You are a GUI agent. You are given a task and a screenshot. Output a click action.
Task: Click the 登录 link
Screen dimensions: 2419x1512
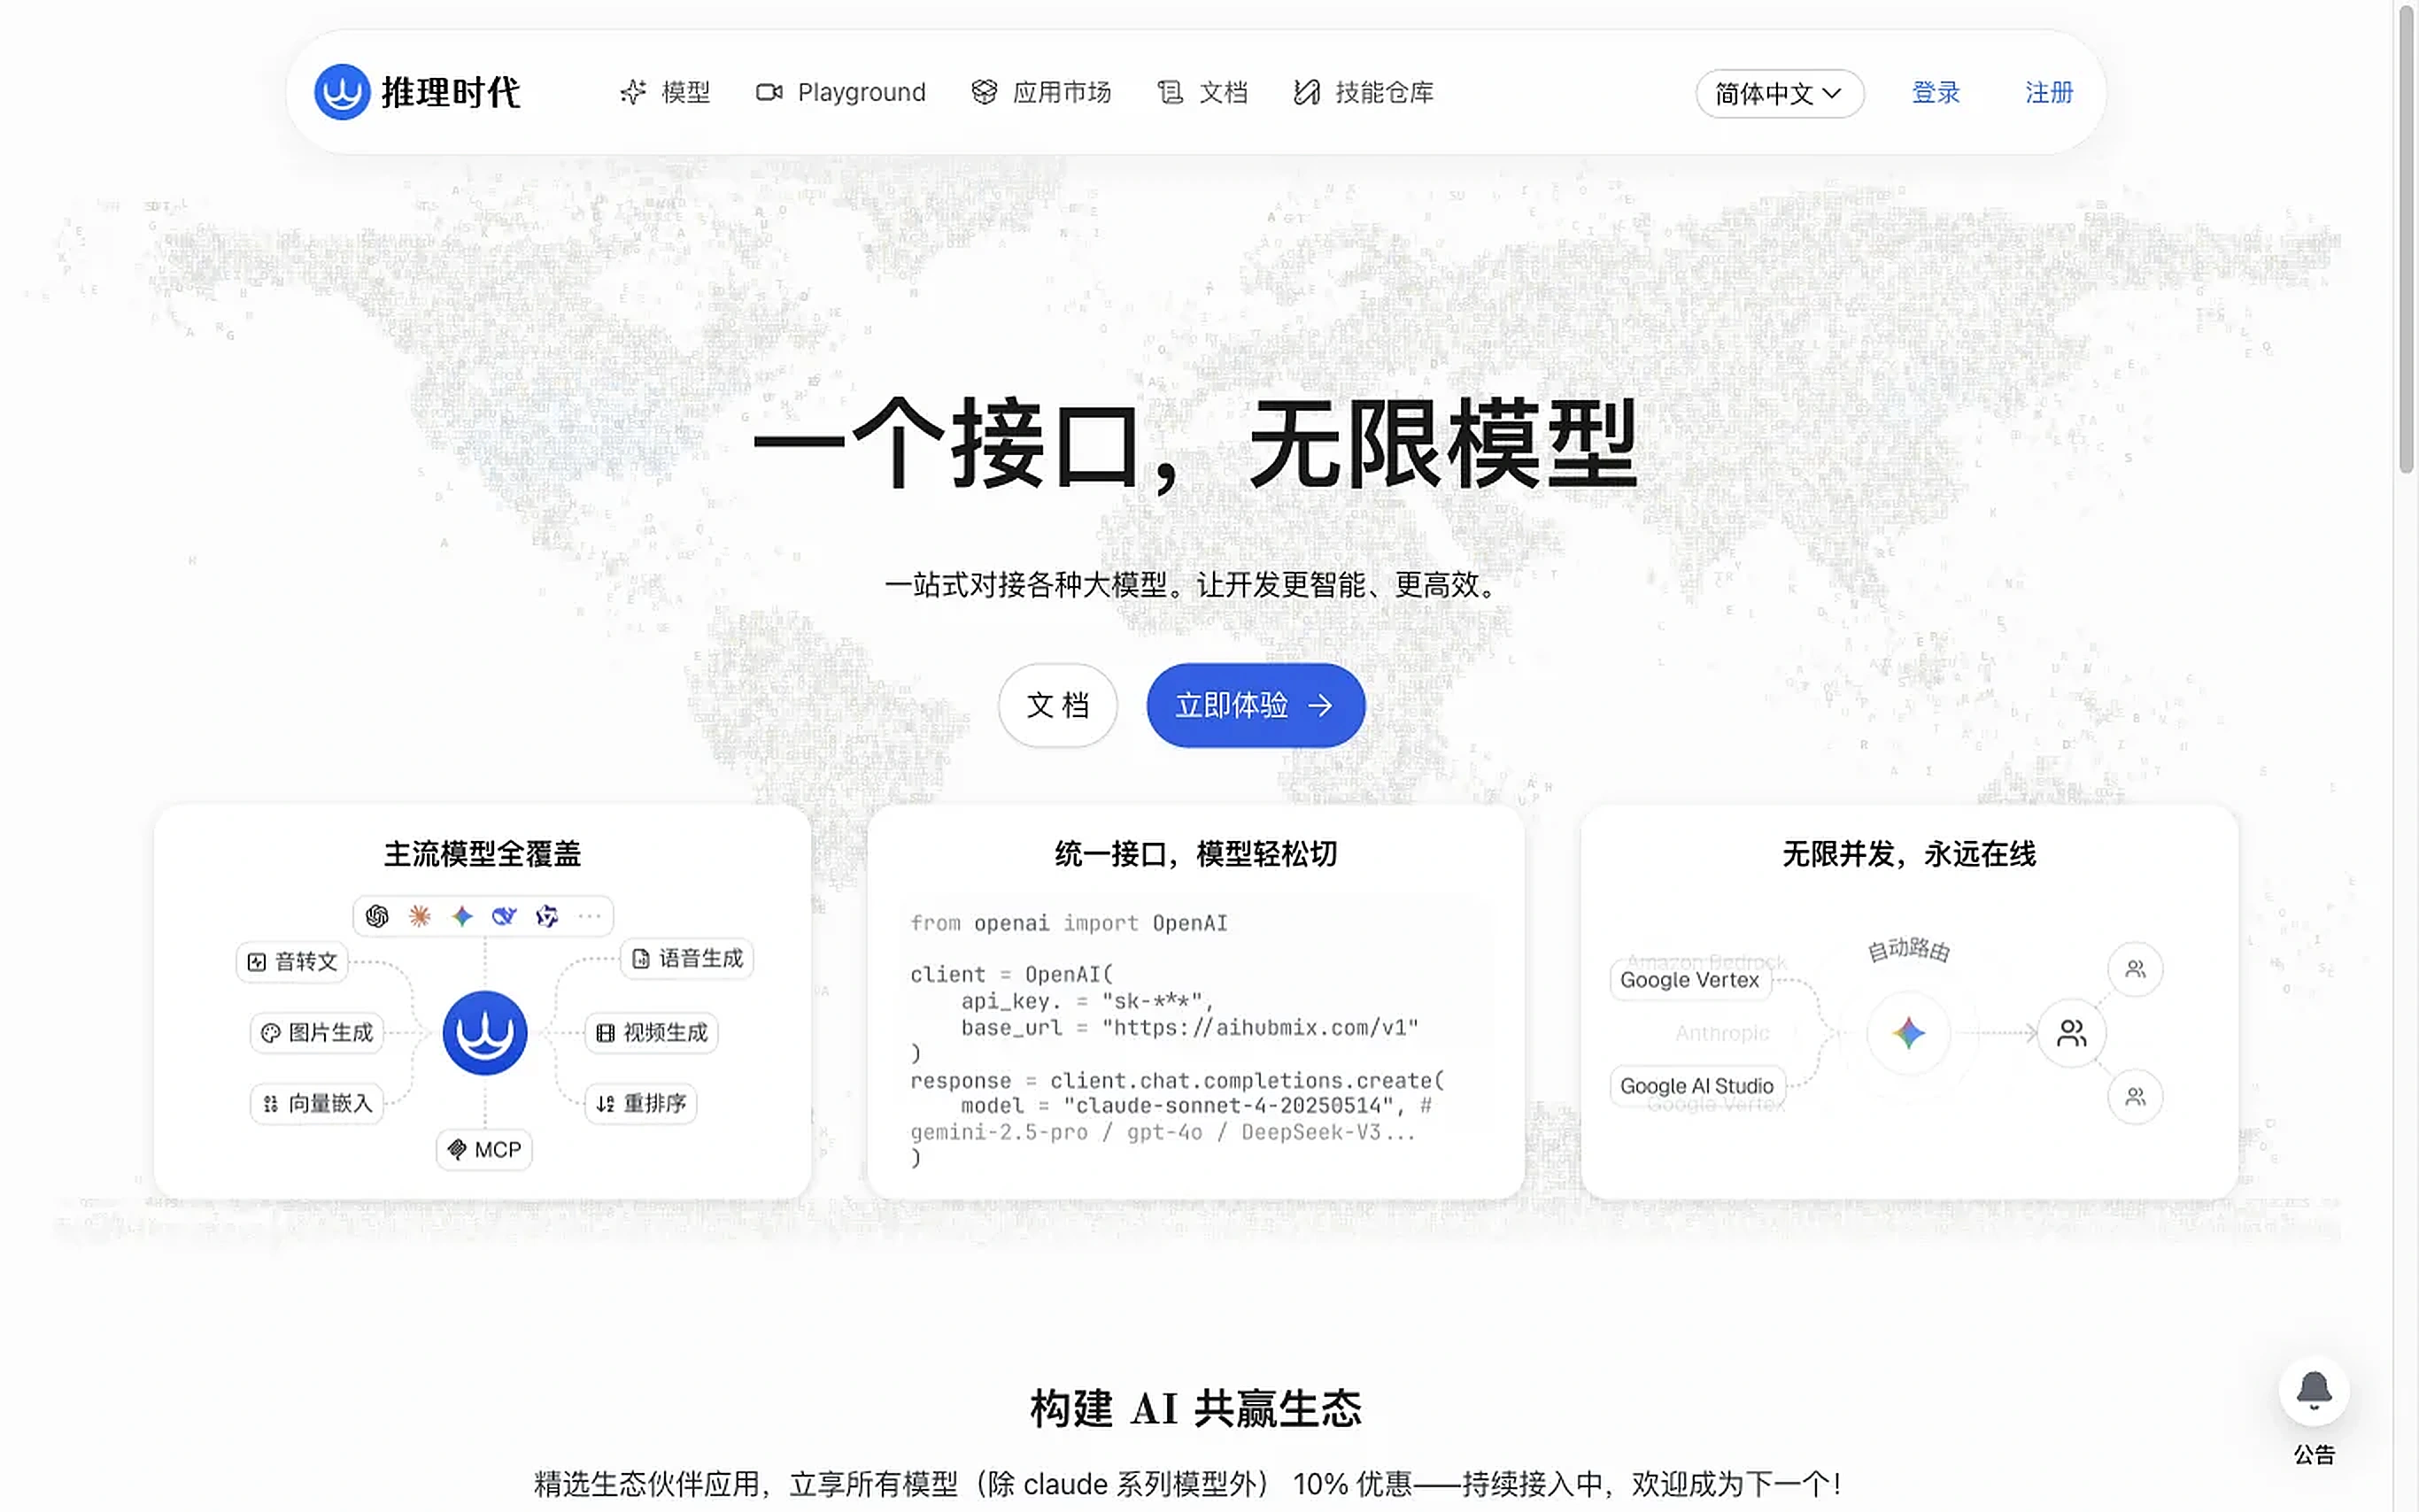coord(1936,92)
